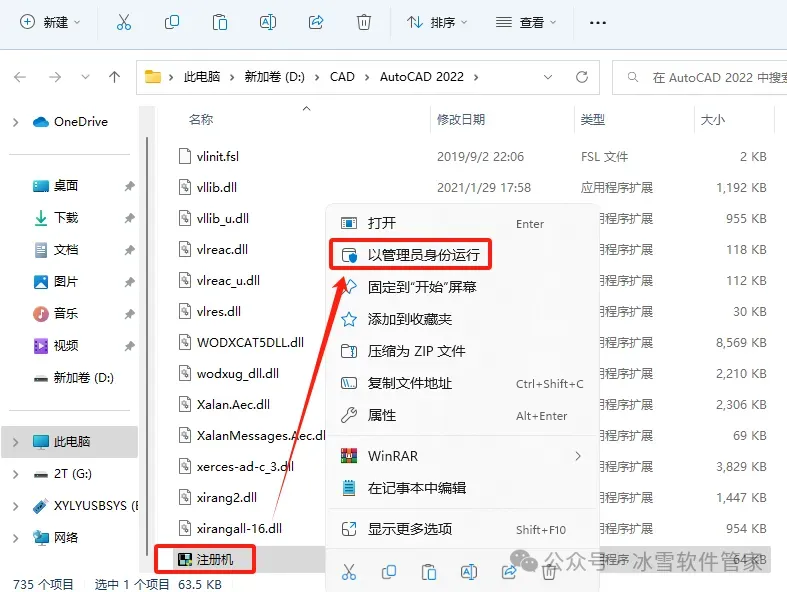Image resolution: width=787 pixels, height=592 pixels.
Task: Select the 注册机 file
Action: pos(214,559)
